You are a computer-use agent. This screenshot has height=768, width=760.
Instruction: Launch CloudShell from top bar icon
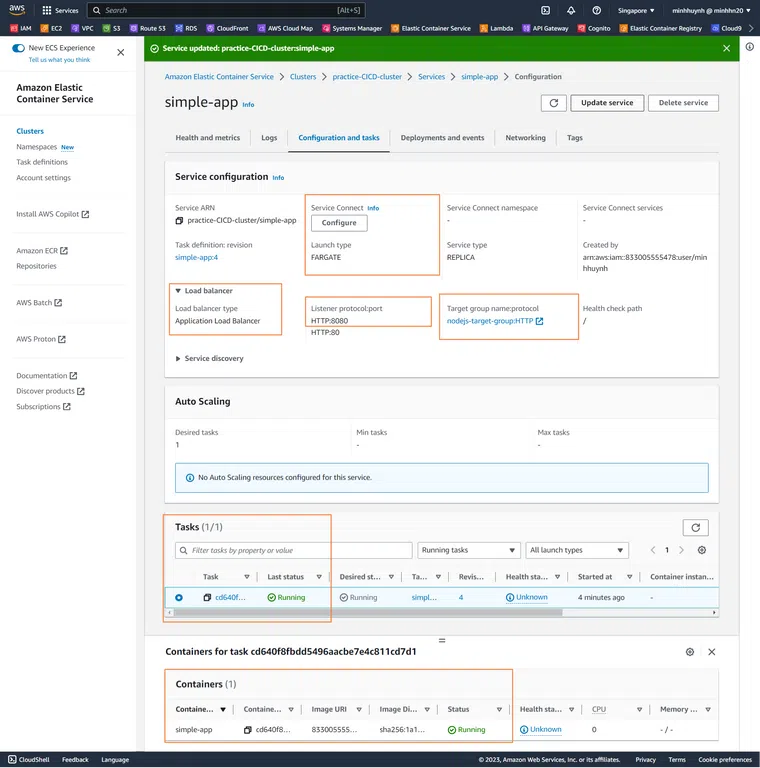[546, 10]
